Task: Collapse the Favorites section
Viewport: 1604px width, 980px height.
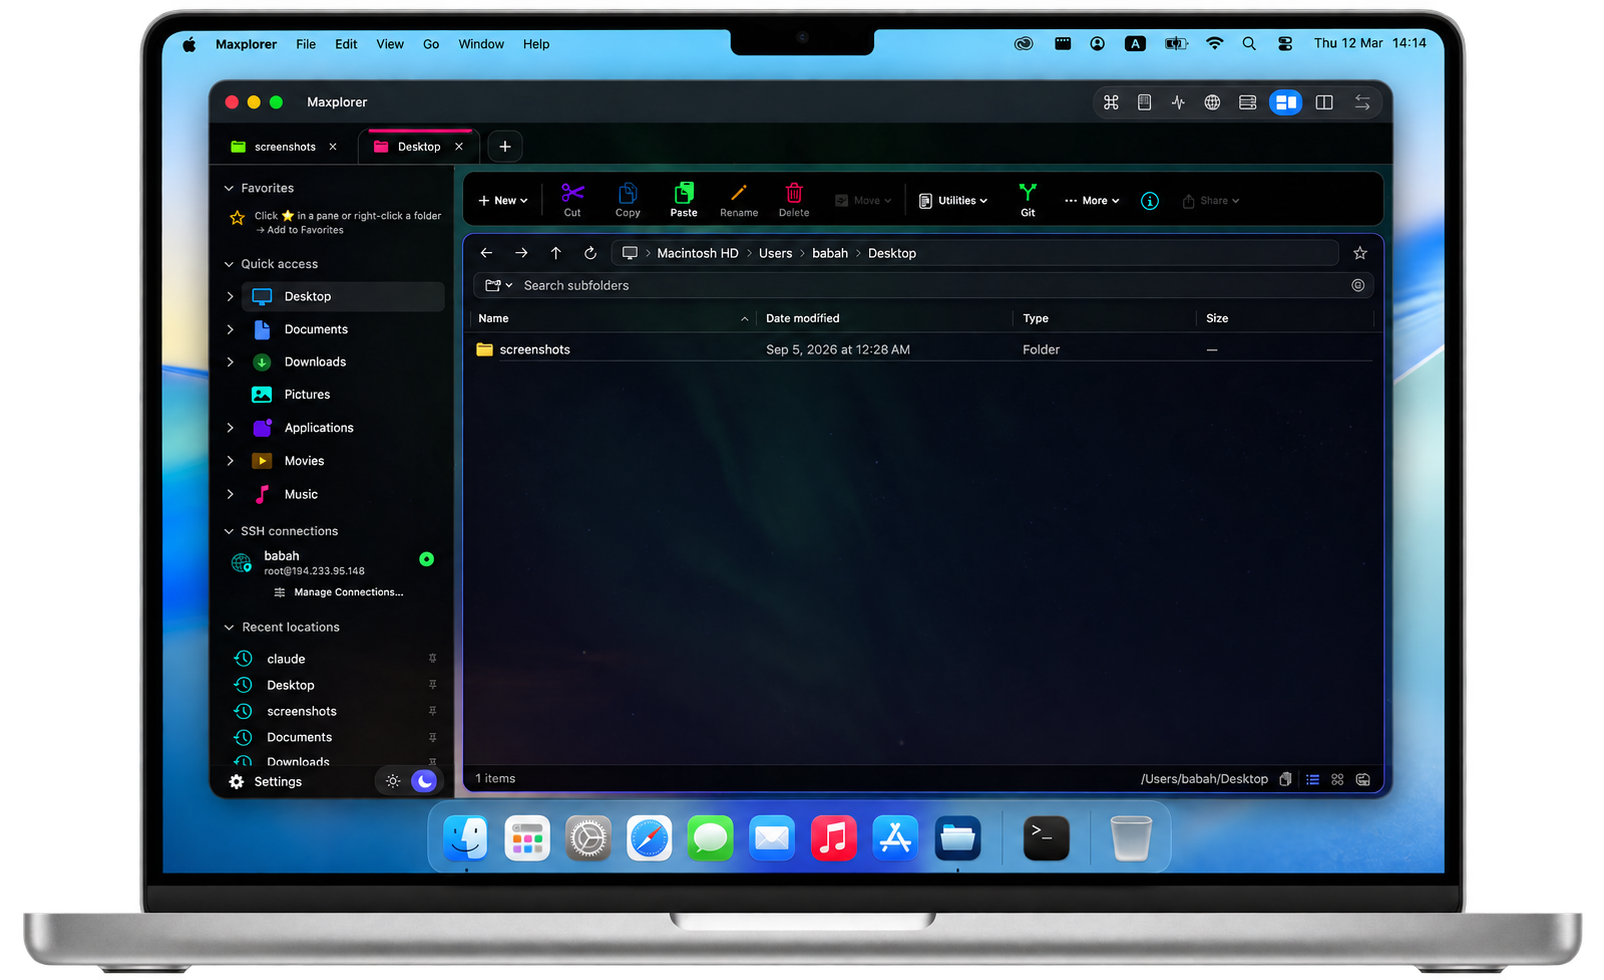Action: point(229,188)
